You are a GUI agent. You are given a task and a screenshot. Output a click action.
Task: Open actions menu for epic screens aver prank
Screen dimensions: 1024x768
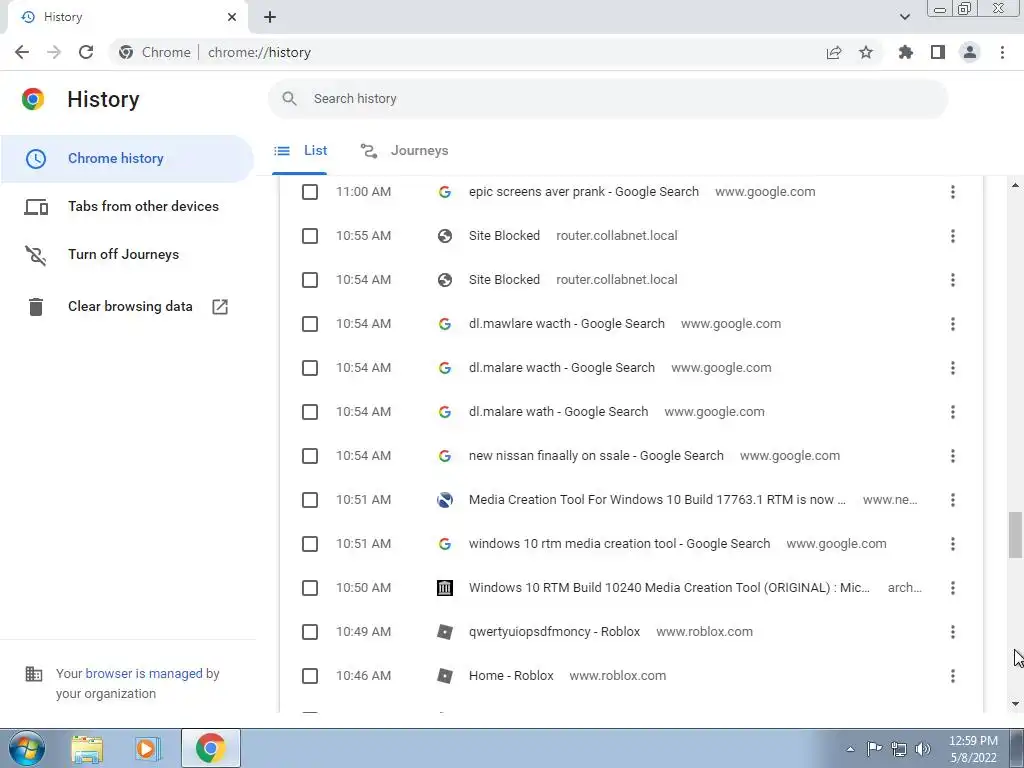[x=953, y=192]
